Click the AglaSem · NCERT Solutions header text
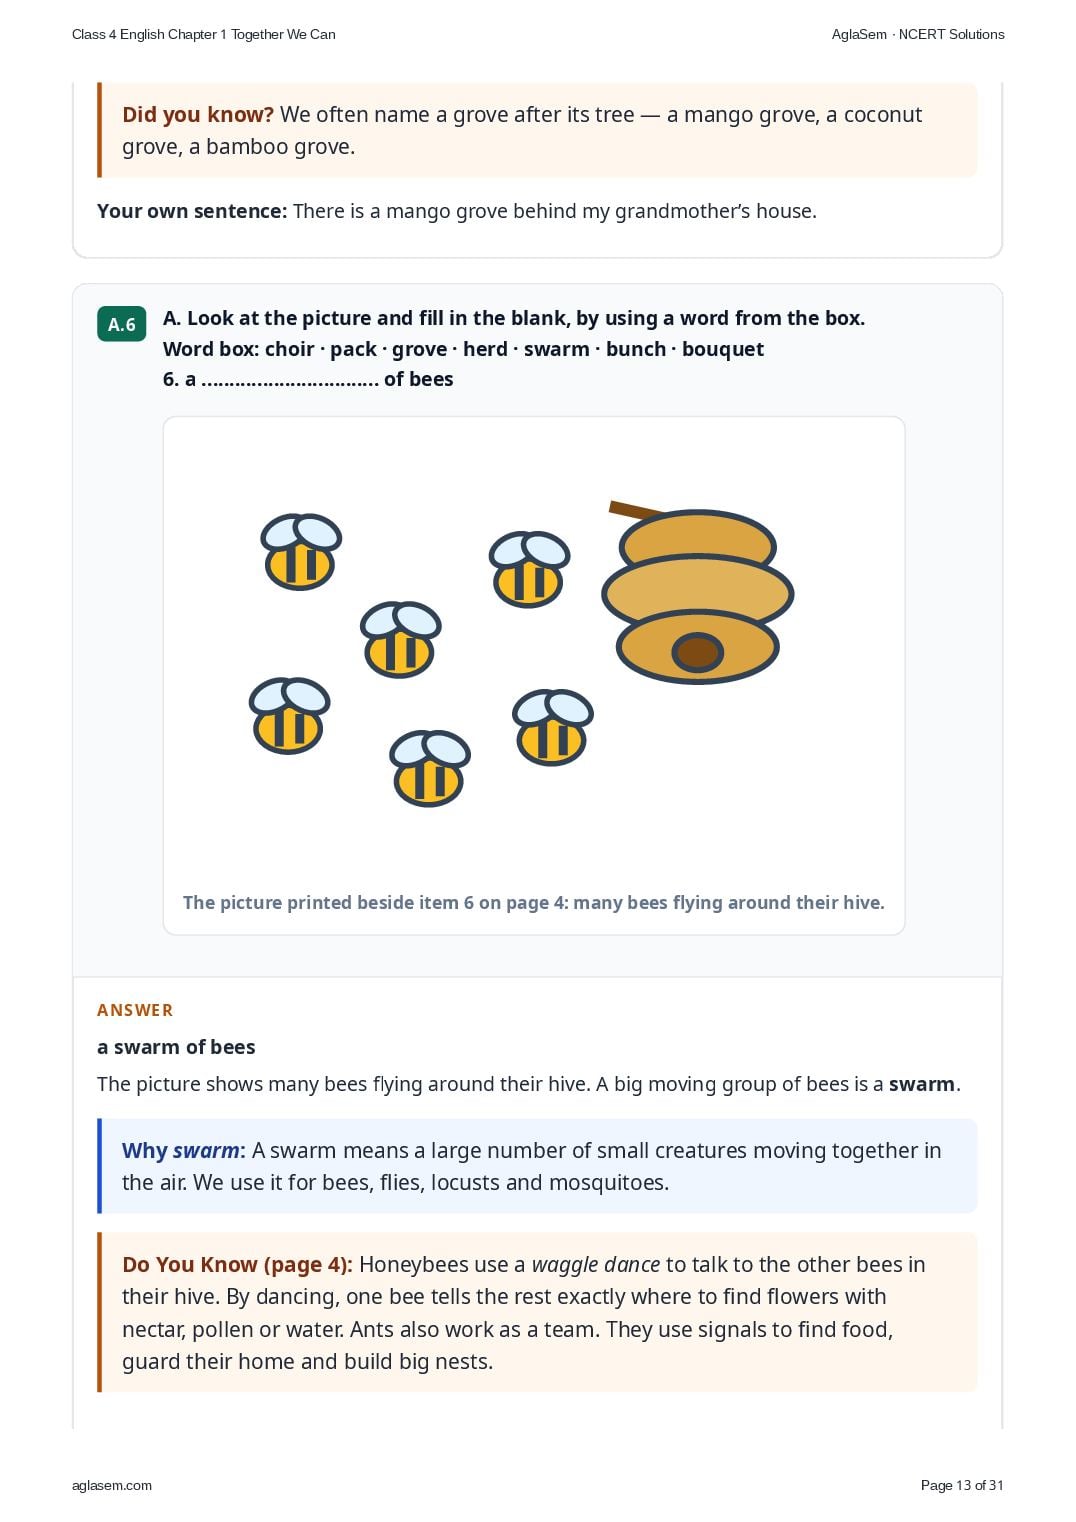 click(918, 34)
